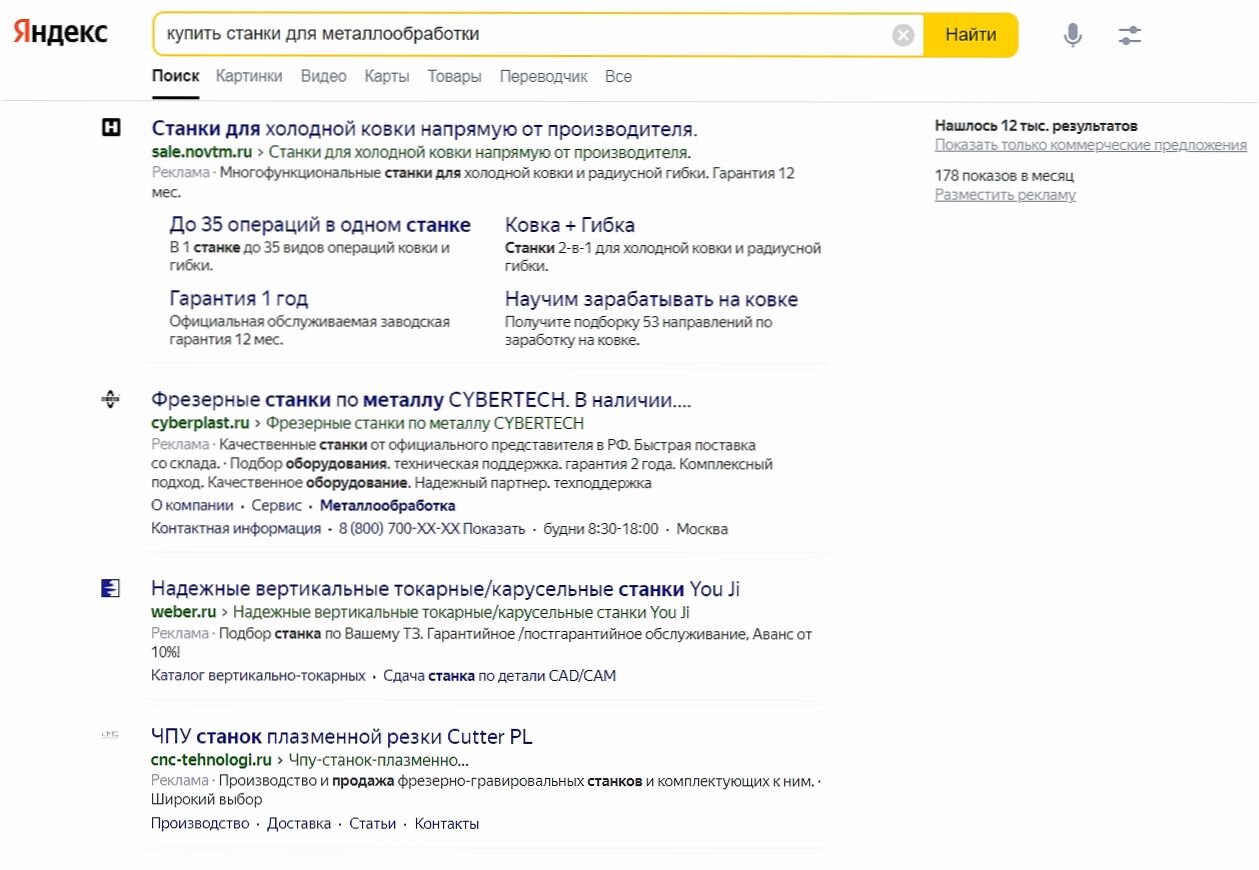Click the weber.ru site favicon

pos(111,588)
